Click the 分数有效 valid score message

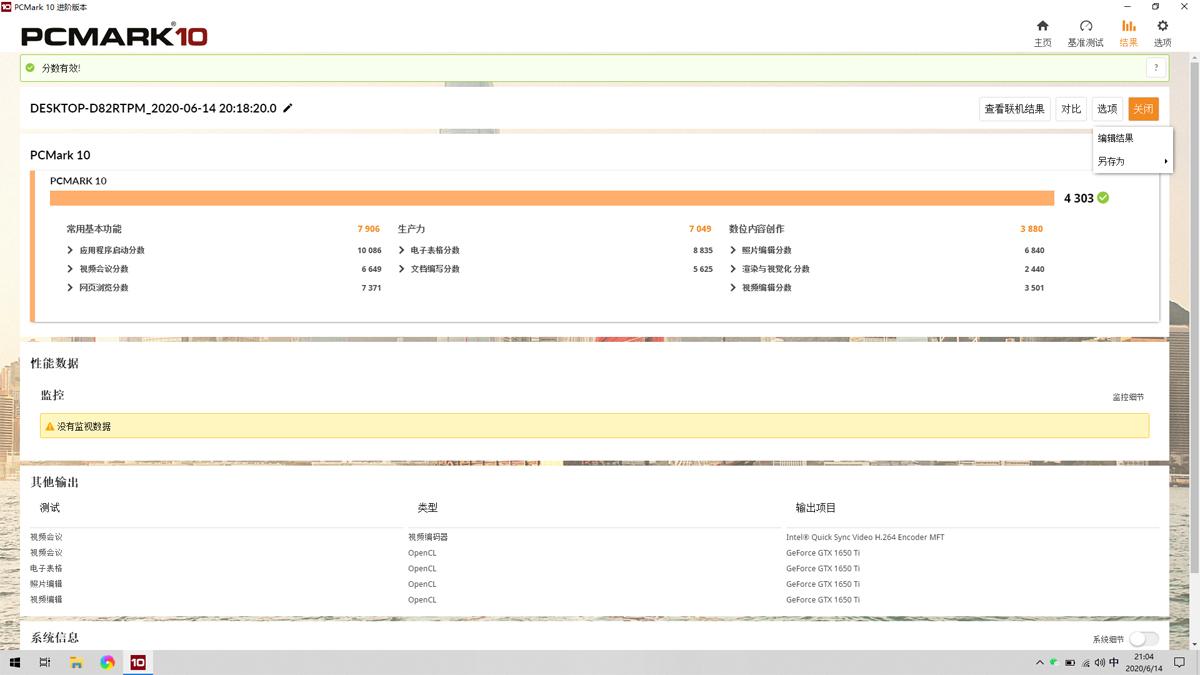(x=61, y=68)
